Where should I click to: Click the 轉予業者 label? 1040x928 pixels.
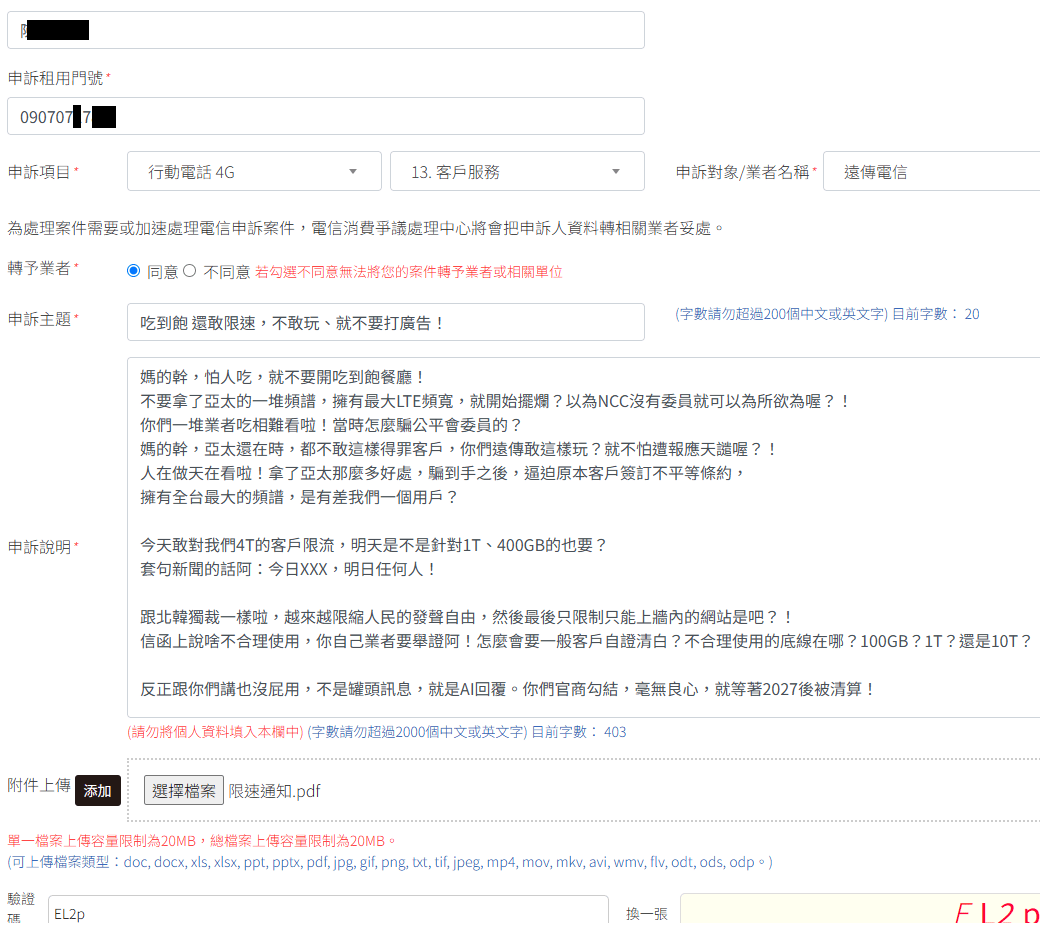pos(39,268)
